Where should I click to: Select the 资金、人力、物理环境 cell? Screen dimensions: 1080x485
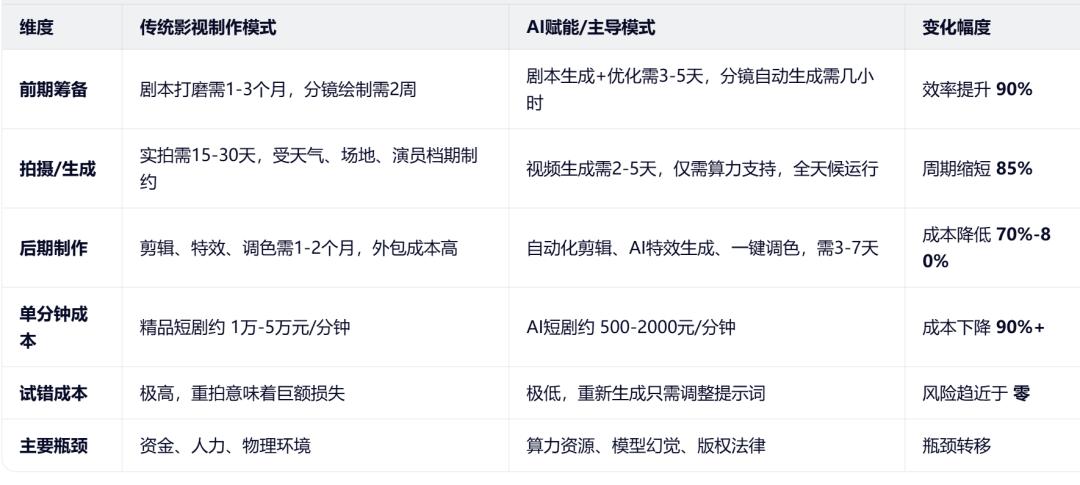(x=225, y=445)
